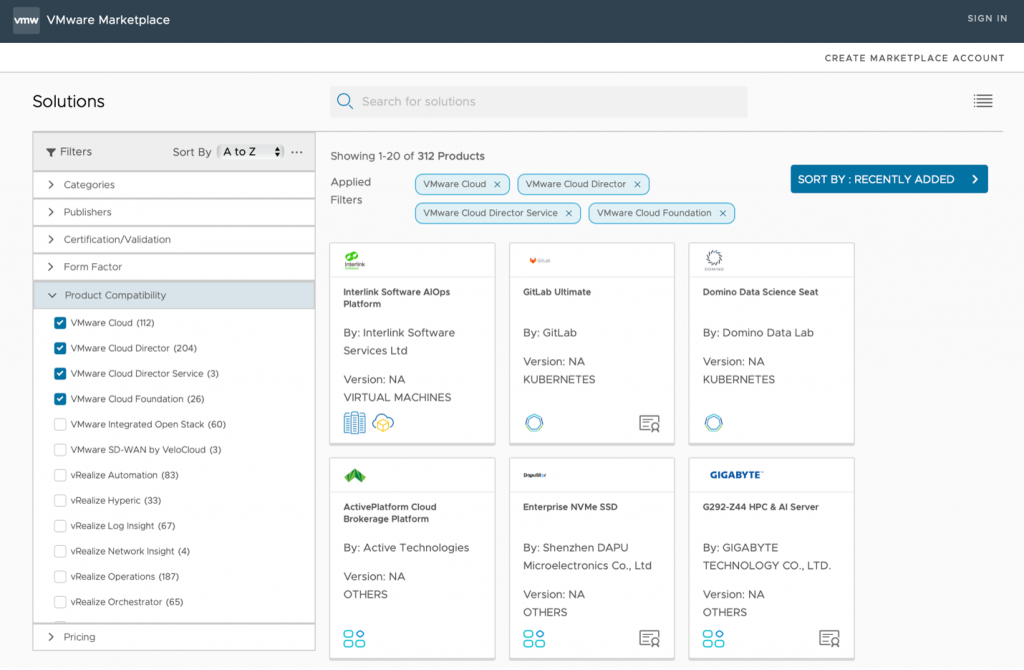Image resolution: width=1024 pixels, height=670 pixels.
Task: Click certification badge icon on GitLab Ultimate
Action: (x=649, y=423)
